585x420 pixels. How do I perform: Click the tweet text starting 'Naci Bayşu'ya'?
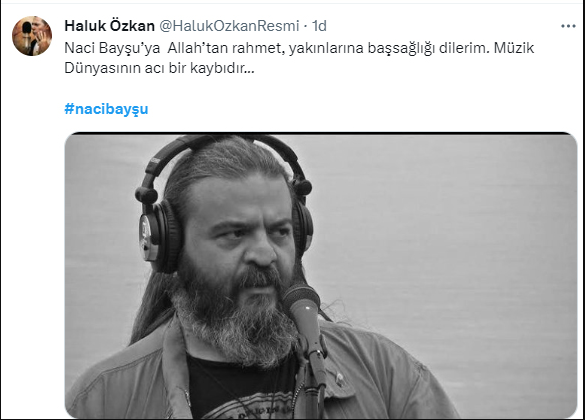(x=299, y=58)
